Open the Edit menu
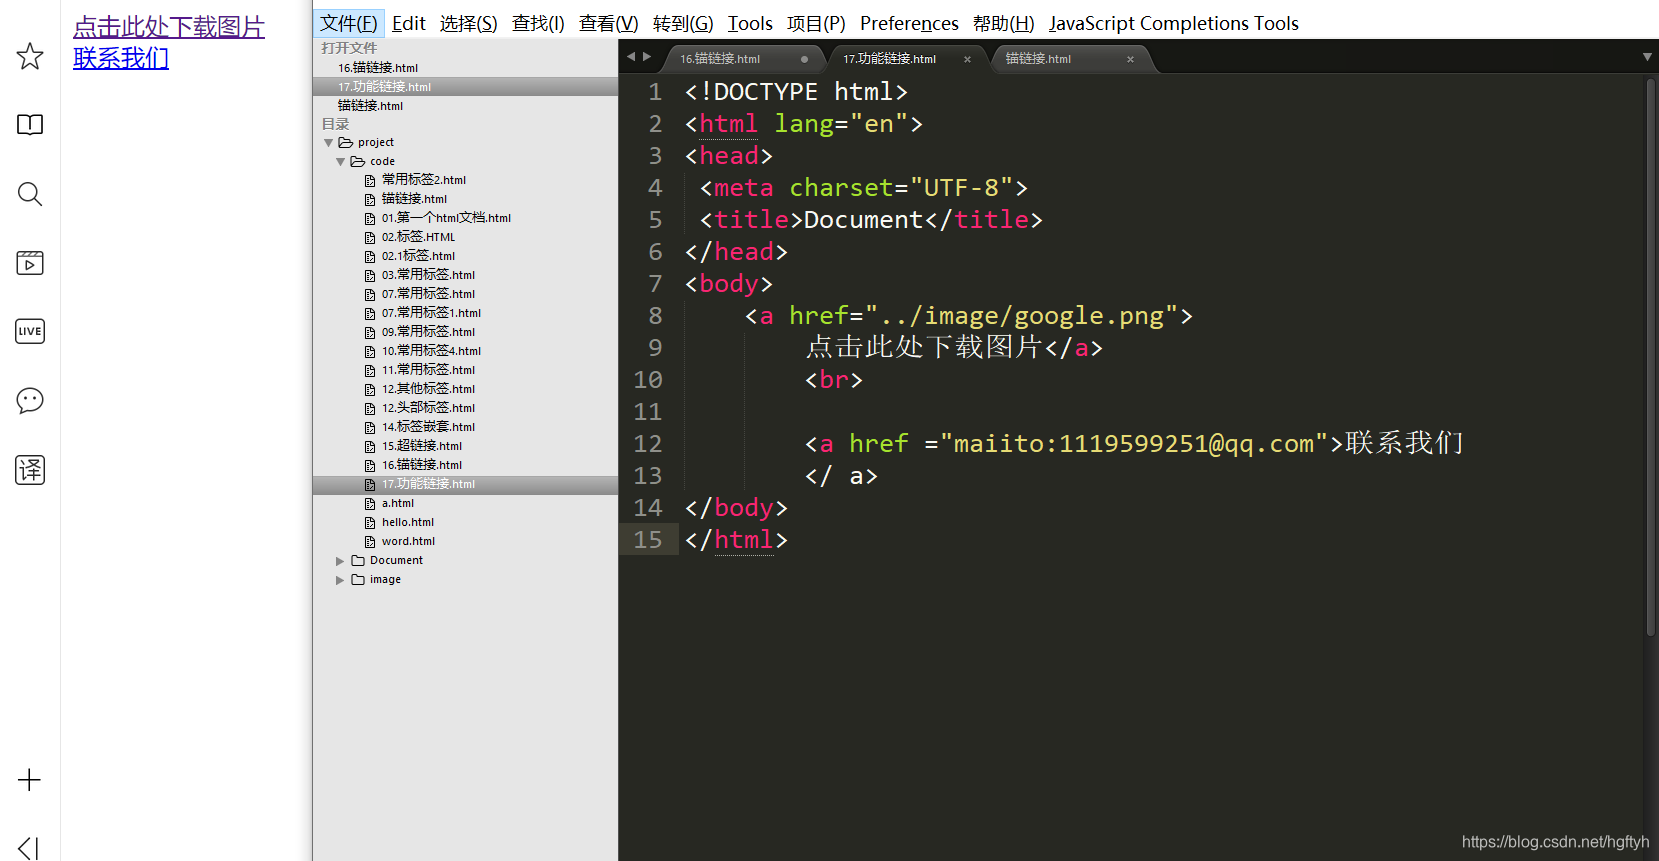The height and width of the screenshot is (861, 1659). tap(409, 23)
